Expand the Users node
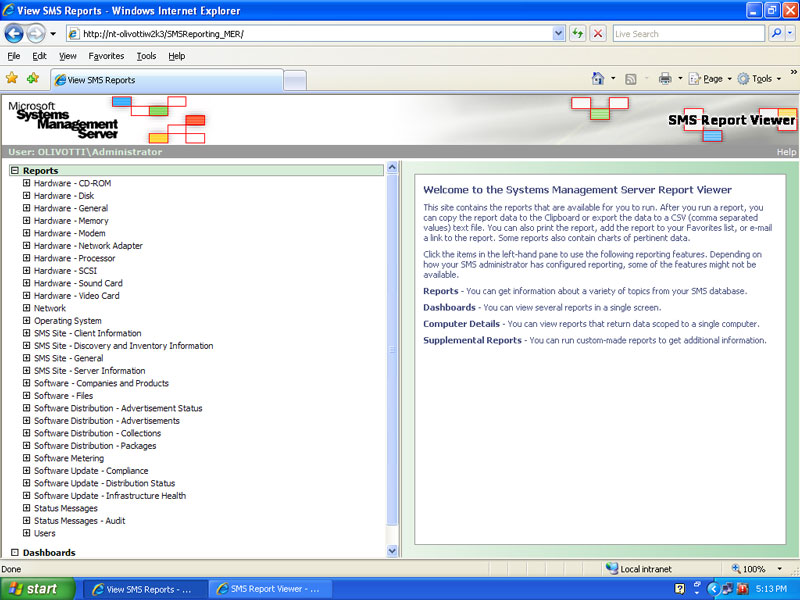 (x=27, y=533)
